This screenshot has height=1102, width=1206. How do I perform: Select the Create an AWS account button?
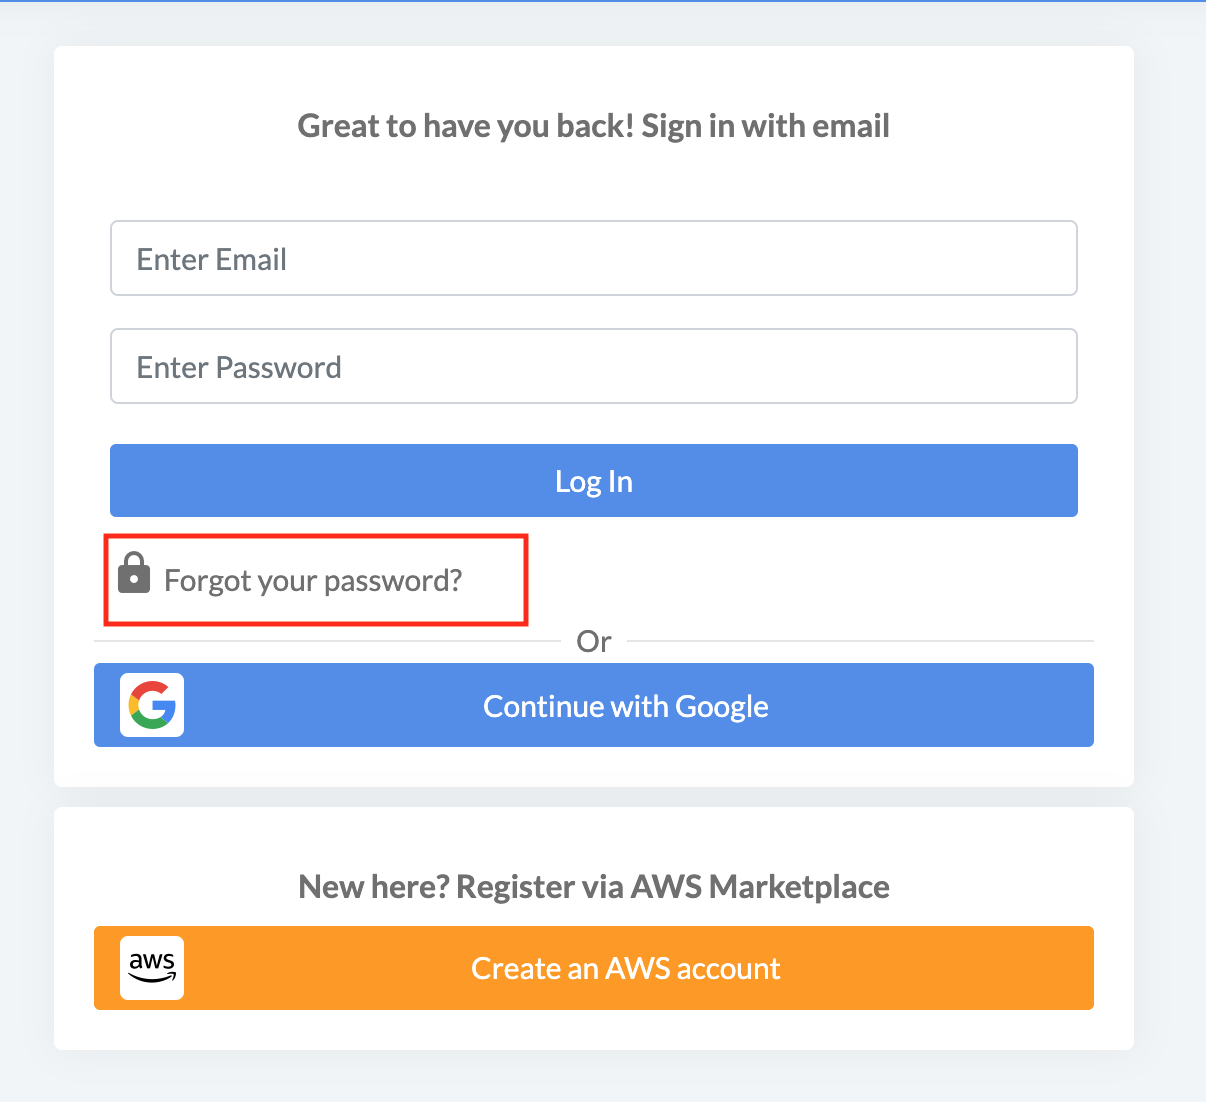[594, 968]
